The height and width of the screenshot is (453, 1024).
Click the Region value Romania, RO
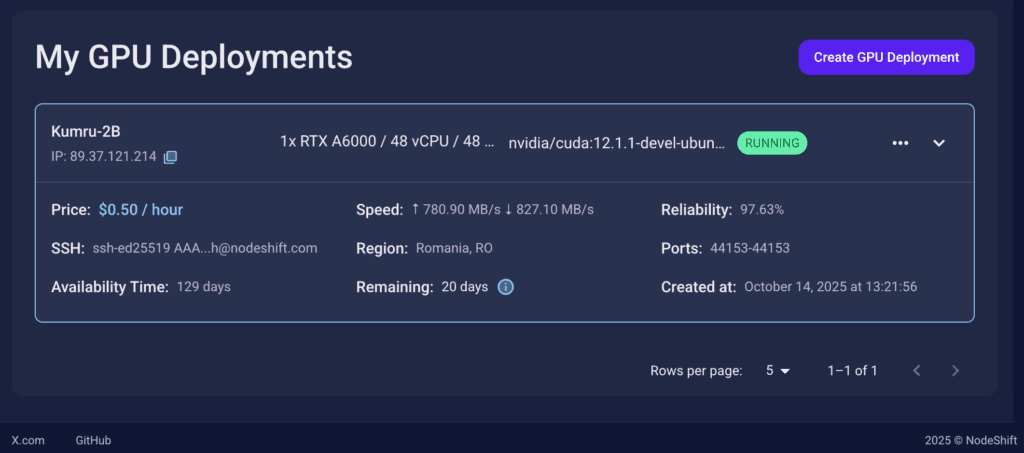pyautogui.click(x=454, y=248)
